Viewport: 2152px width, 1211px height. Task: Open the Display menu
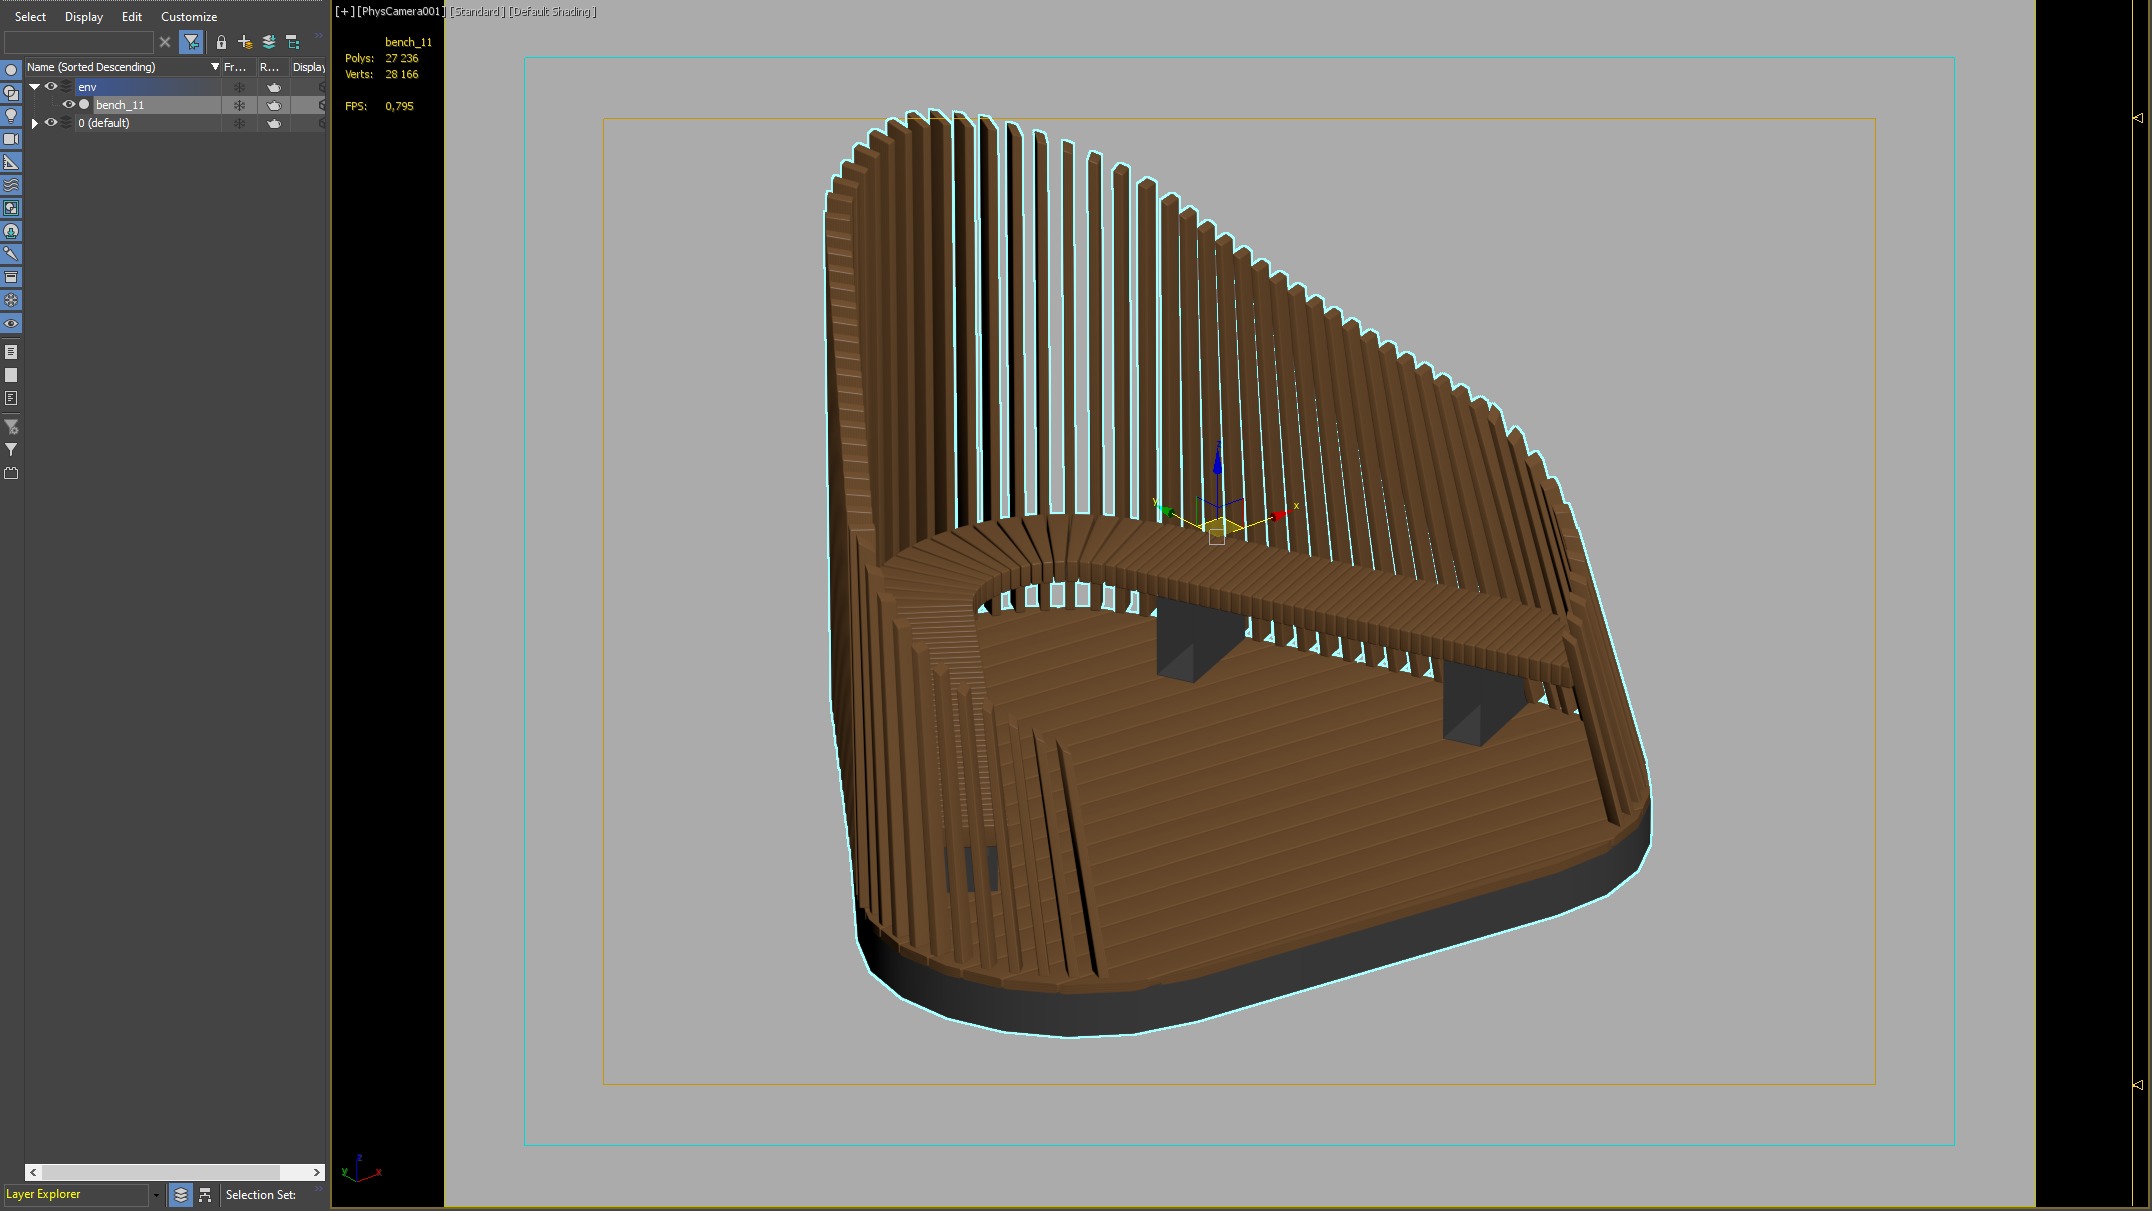coord(83,17)
